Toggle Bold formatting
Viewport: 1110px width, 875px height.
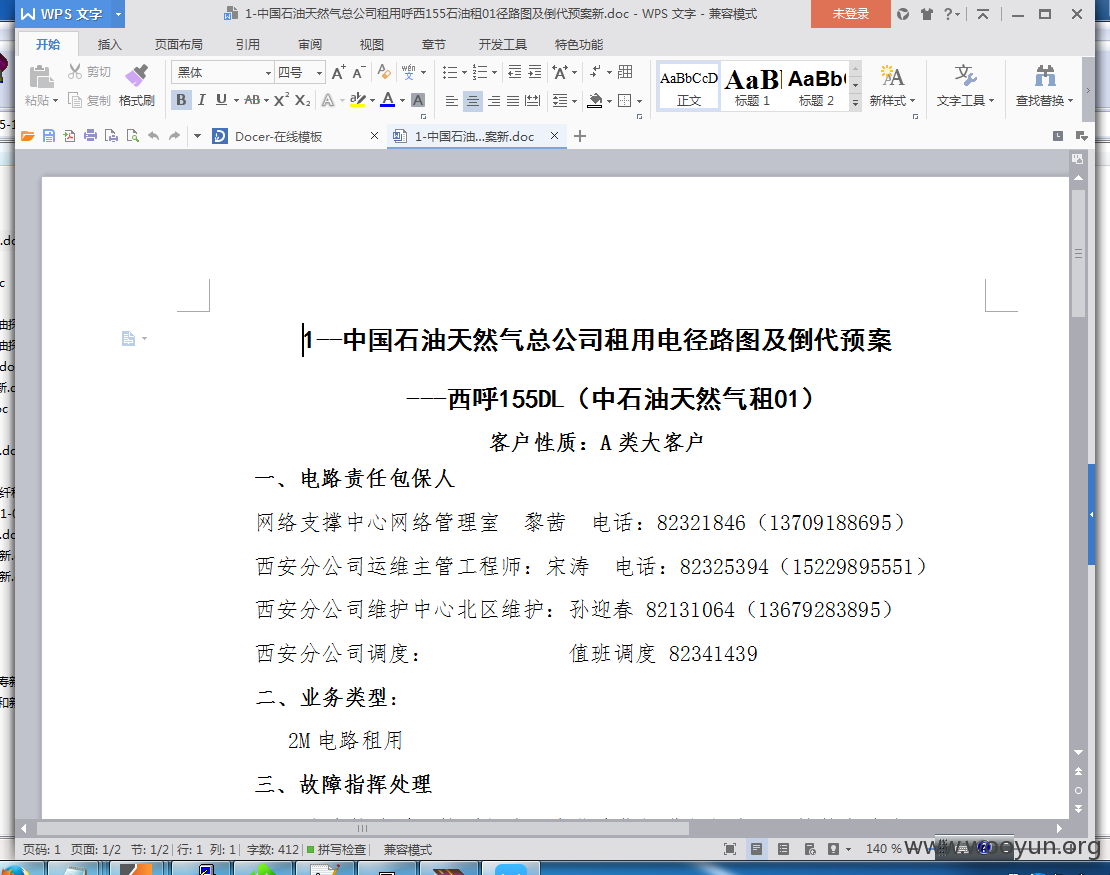[x=181, y=100]
